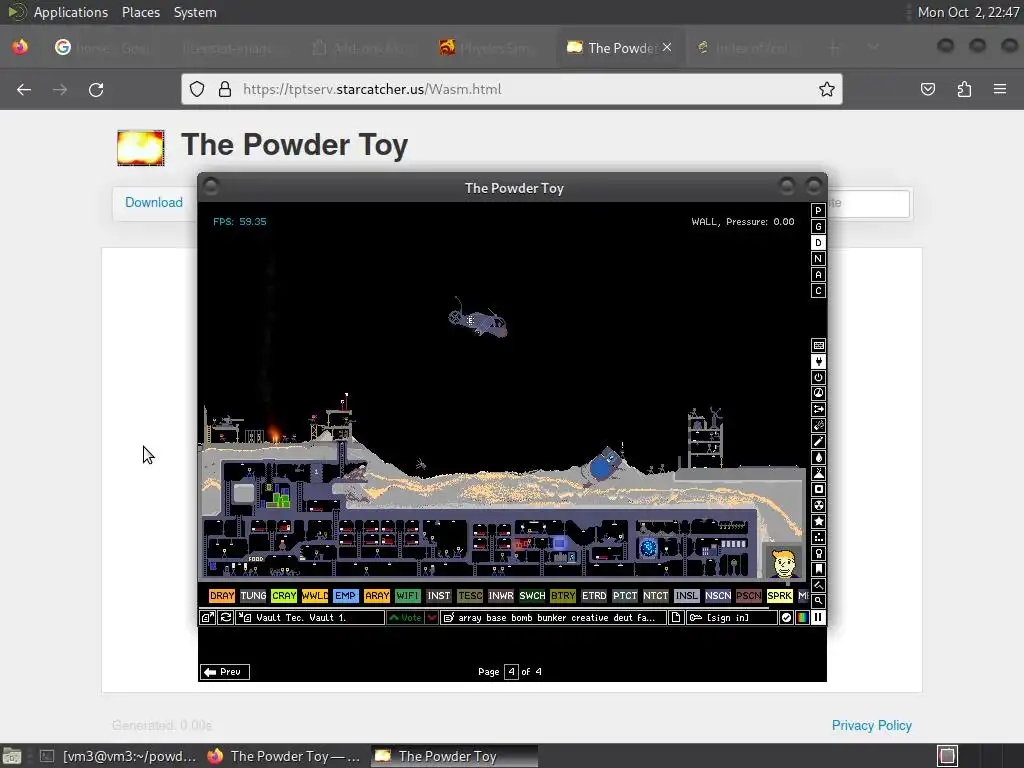Select the Electronics category plug icon
The image size is (1024, 768).
click(818, 361)
